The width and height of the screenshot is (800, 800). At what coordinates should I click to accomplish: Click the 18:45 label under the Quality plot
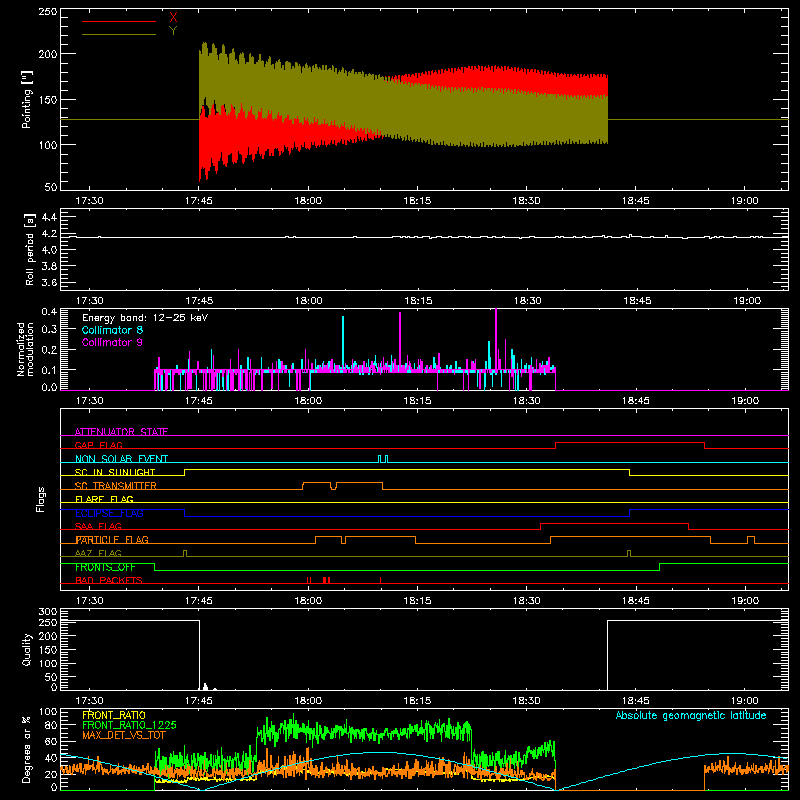click(636, 701)
